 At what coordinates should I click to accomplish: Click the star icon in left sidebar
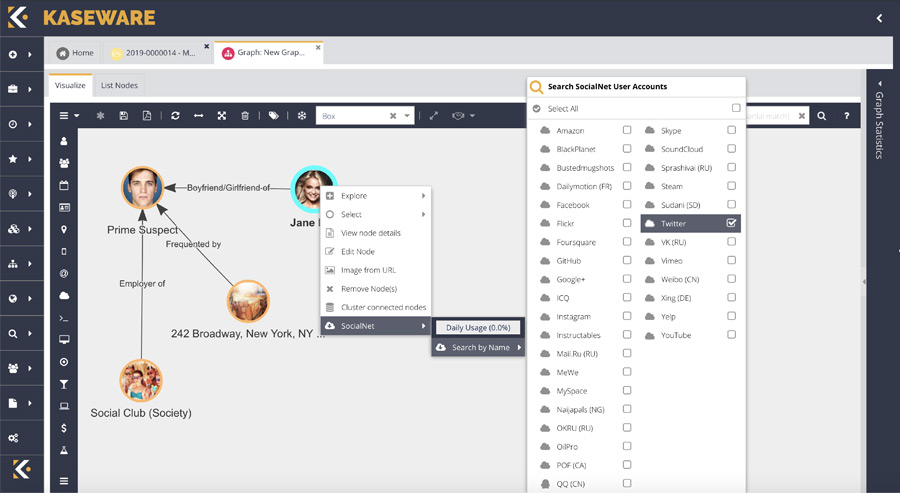[x=13, y=159]
